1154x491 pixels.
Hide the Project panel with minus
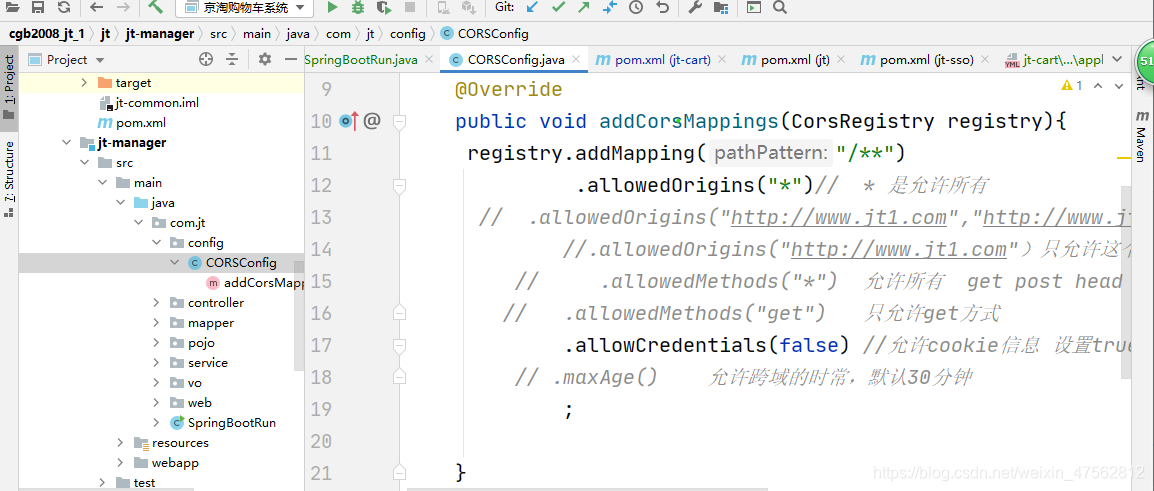click(x=291, y=60)
